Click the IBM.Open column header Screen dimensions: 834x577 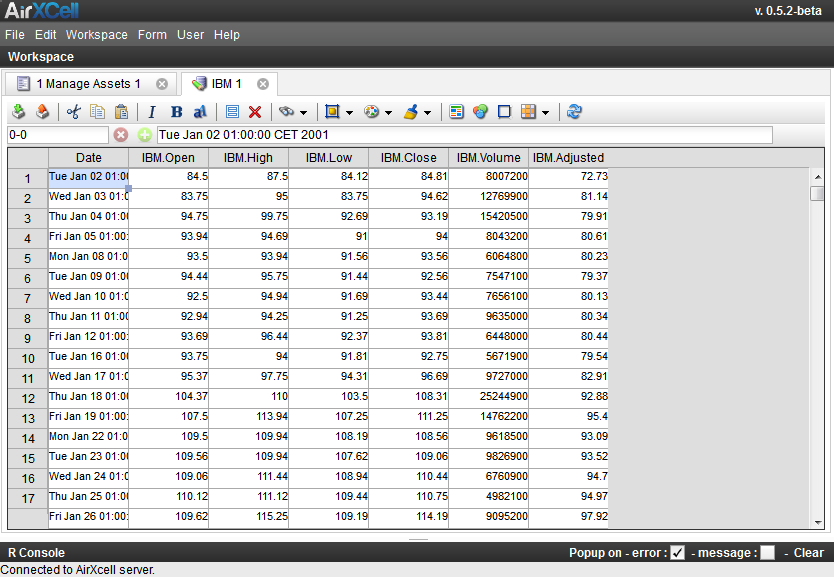tap(168, 158)
